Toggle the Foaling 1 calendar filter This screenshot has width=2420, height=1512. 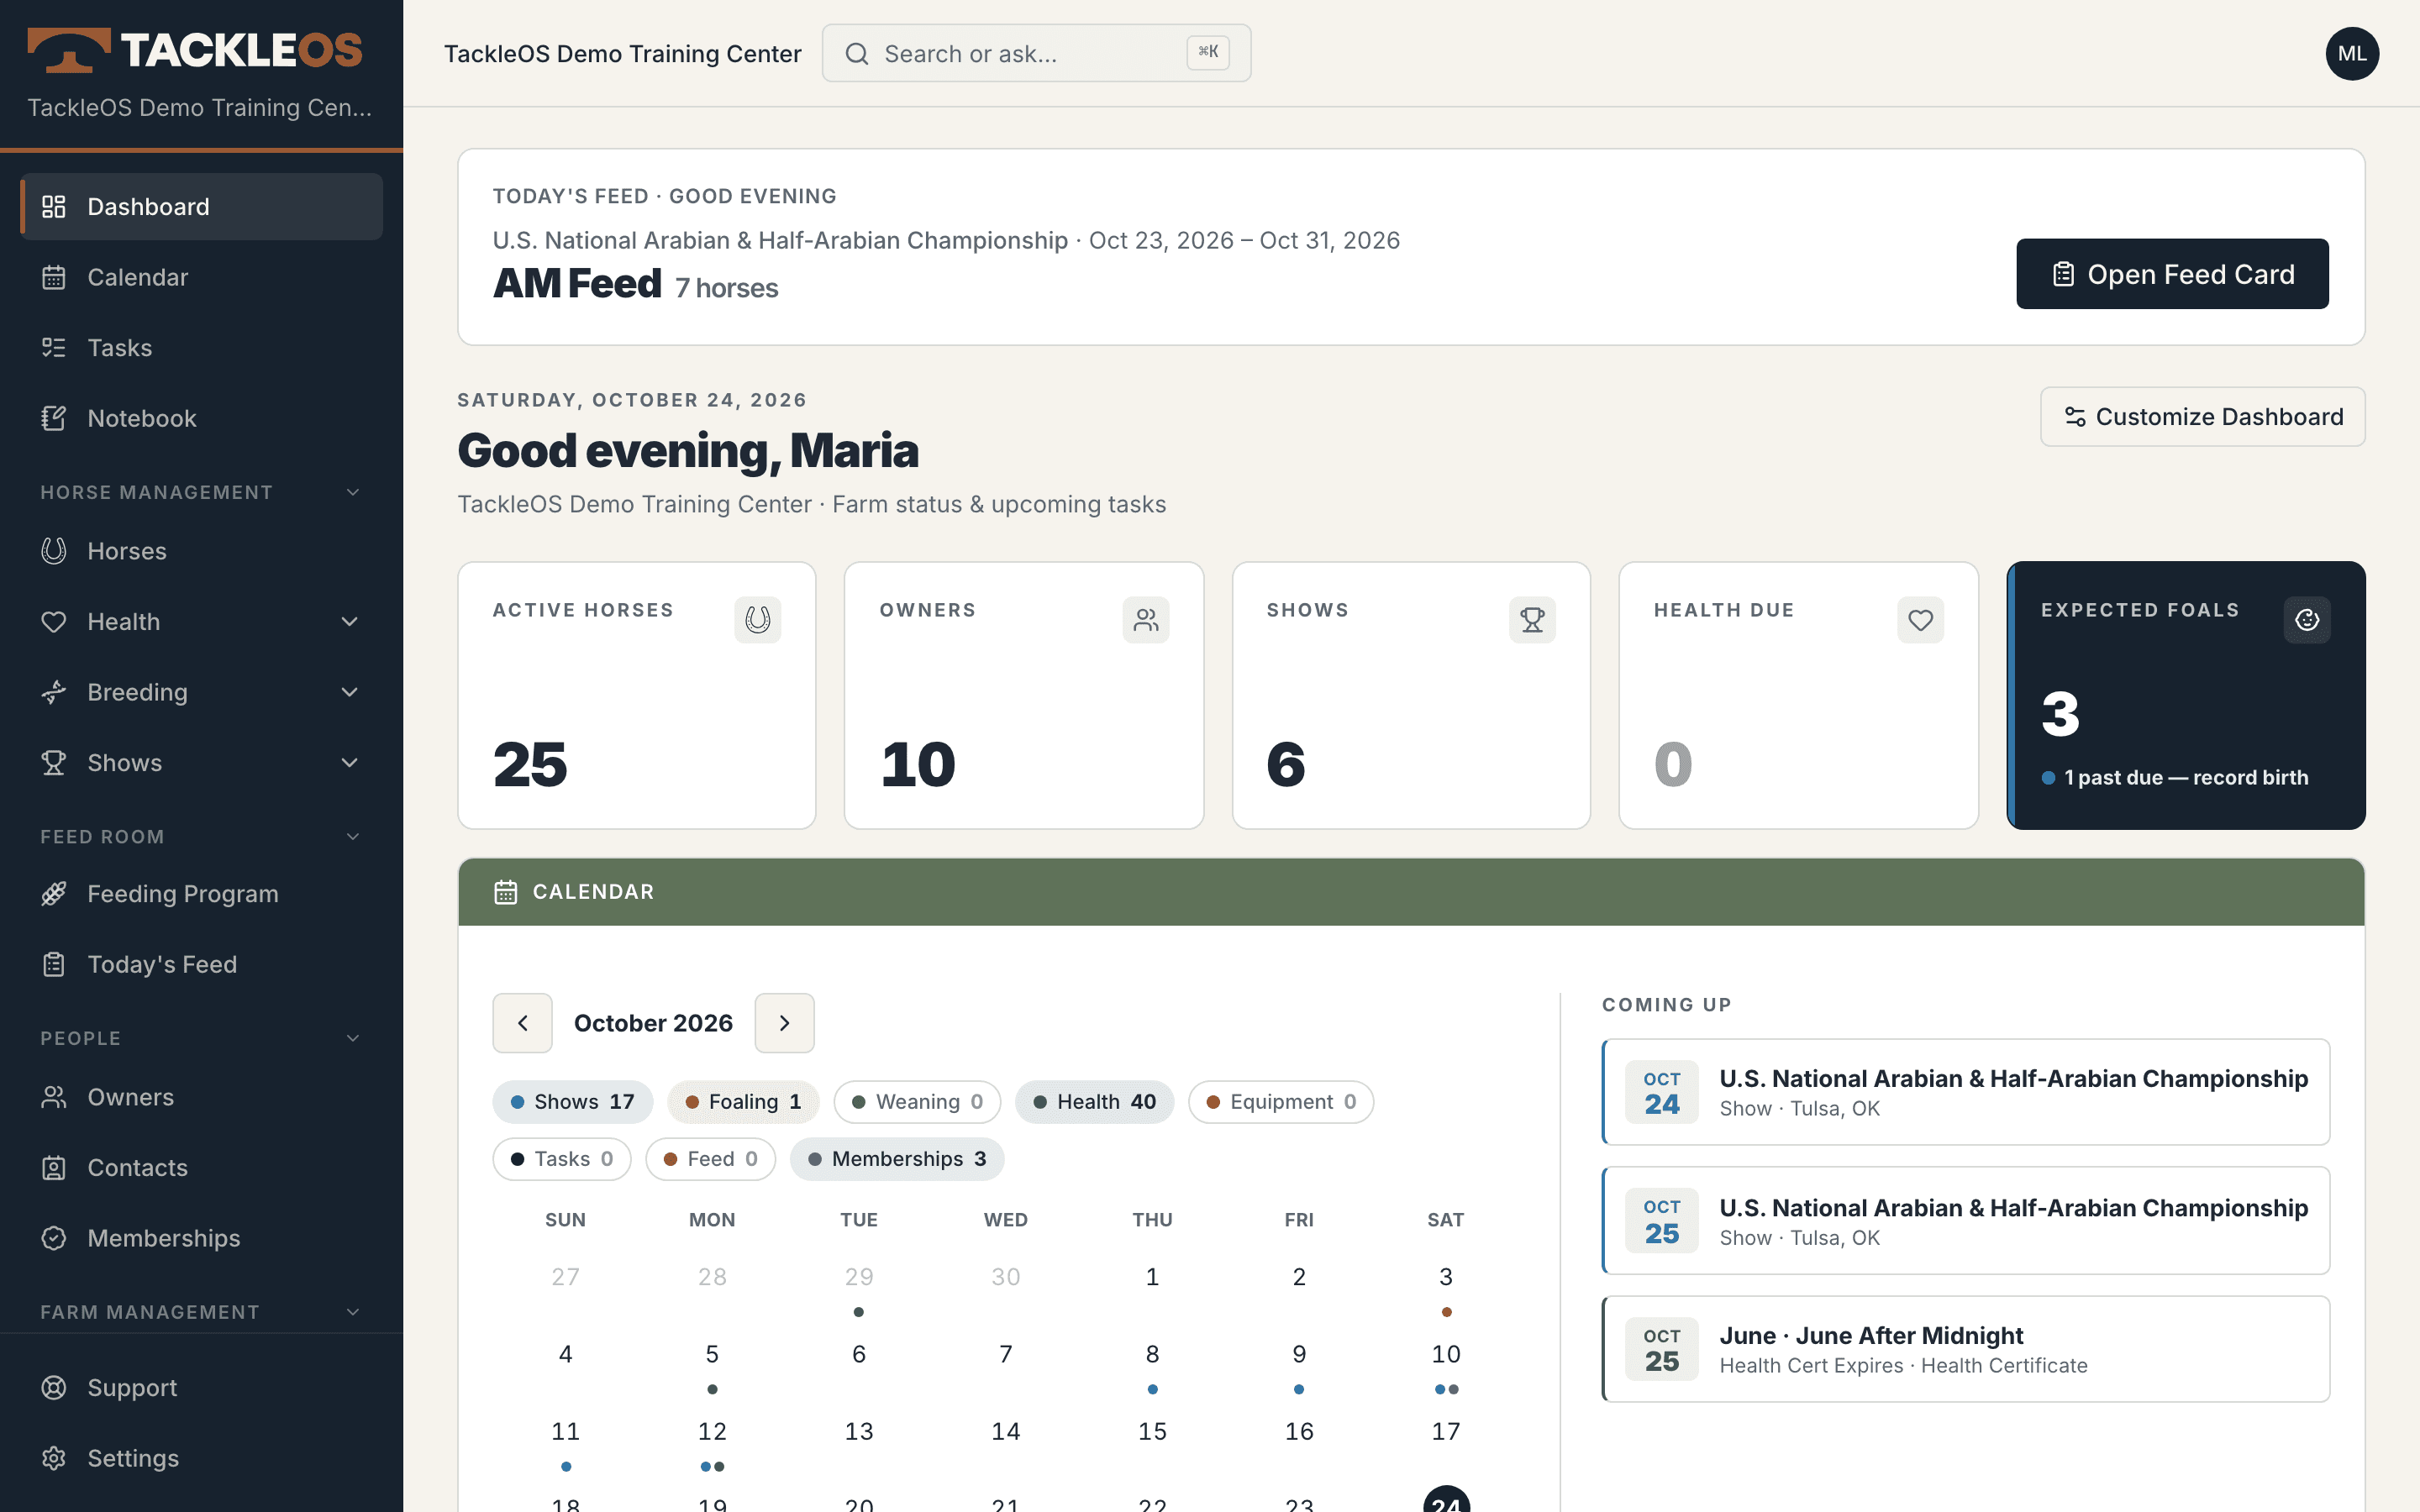point(743,1102)
